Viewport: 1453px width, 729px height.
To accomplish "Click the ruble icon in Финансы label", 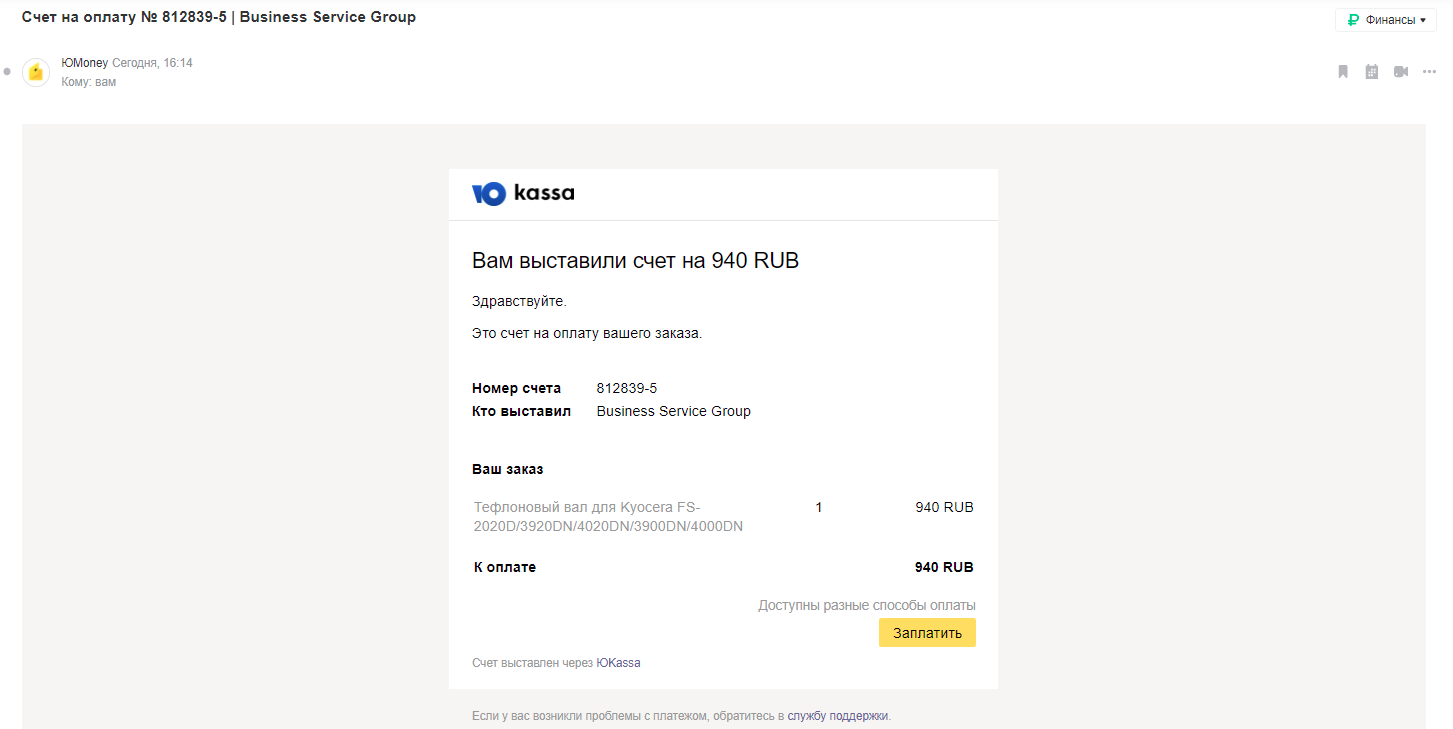I will click(1353, 20).
